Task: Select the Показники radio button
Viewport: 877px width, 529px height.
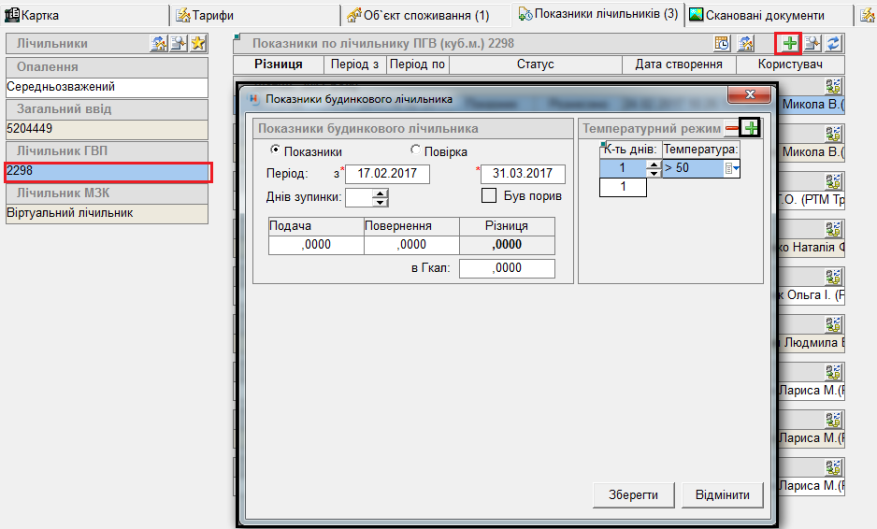Action: (x=276, y=151)
